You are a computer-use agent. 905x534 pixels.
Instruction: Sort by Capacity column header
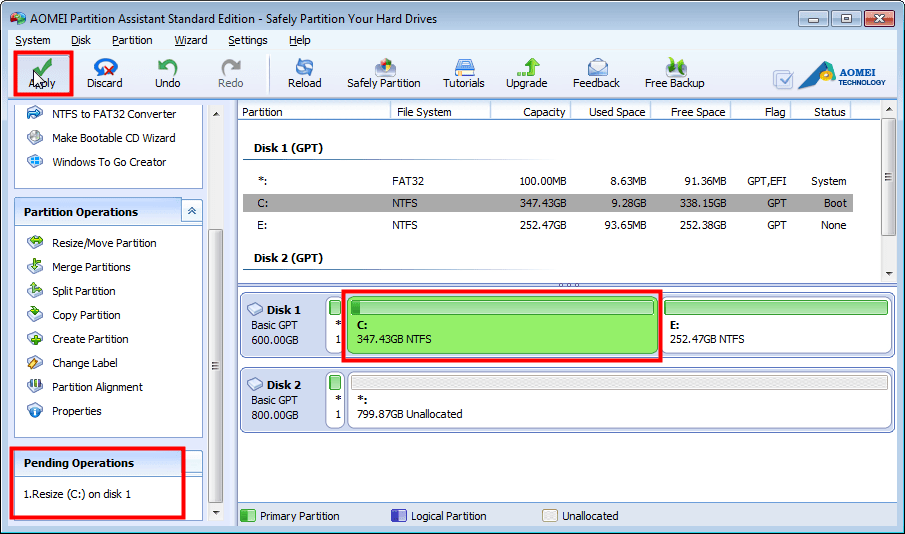[531, 112]
